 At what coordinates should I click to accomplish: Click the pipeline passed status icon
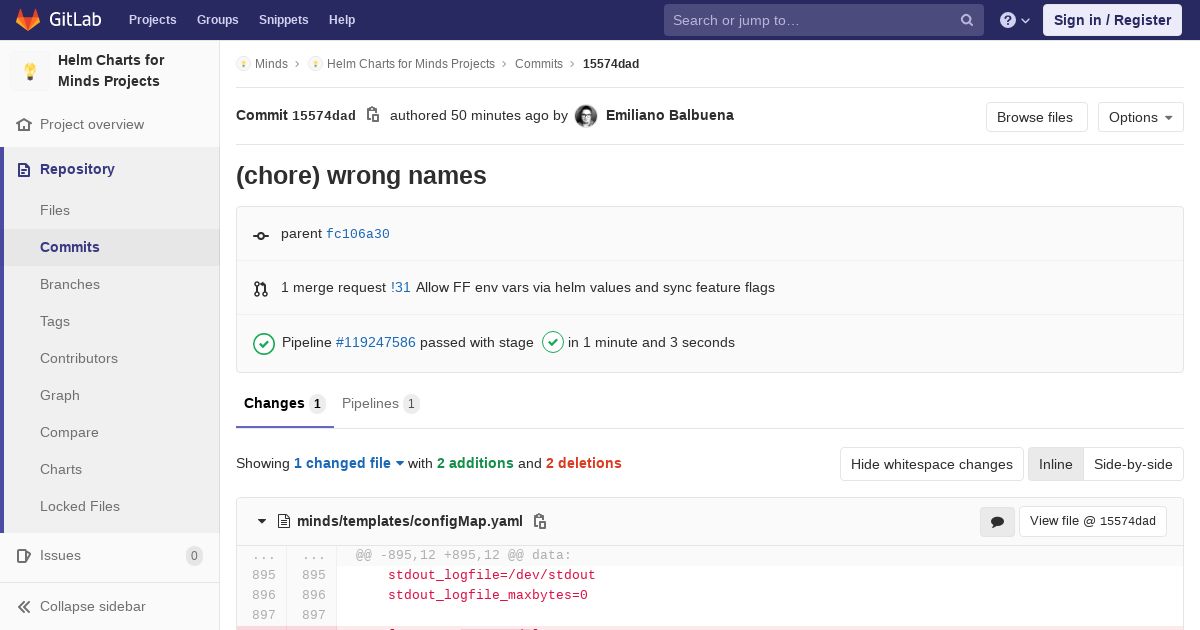[x=264, y=343]
